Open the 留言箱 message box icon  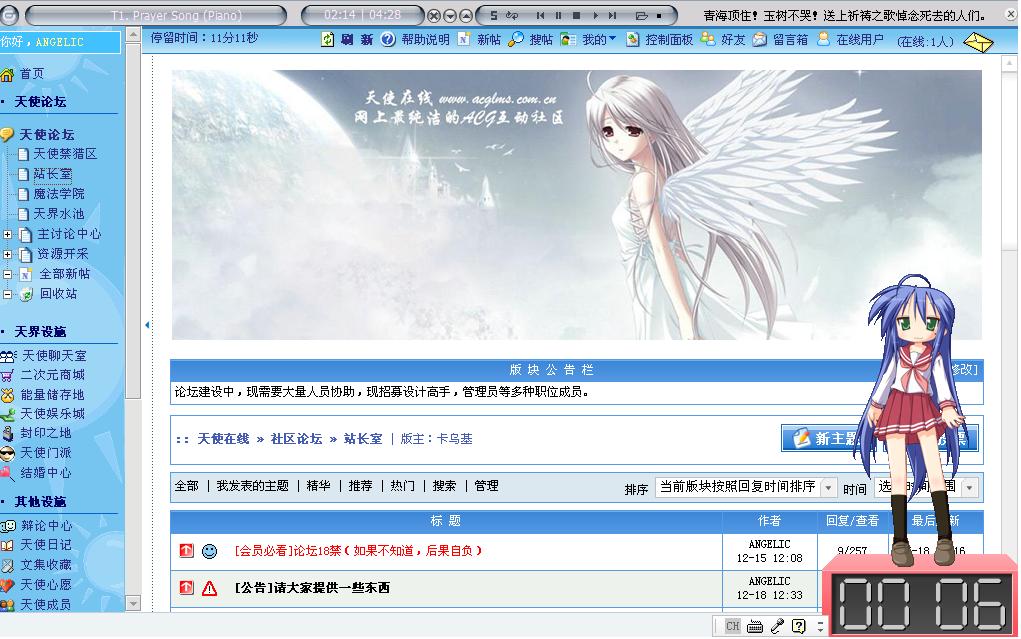click(x=760, y=40)
